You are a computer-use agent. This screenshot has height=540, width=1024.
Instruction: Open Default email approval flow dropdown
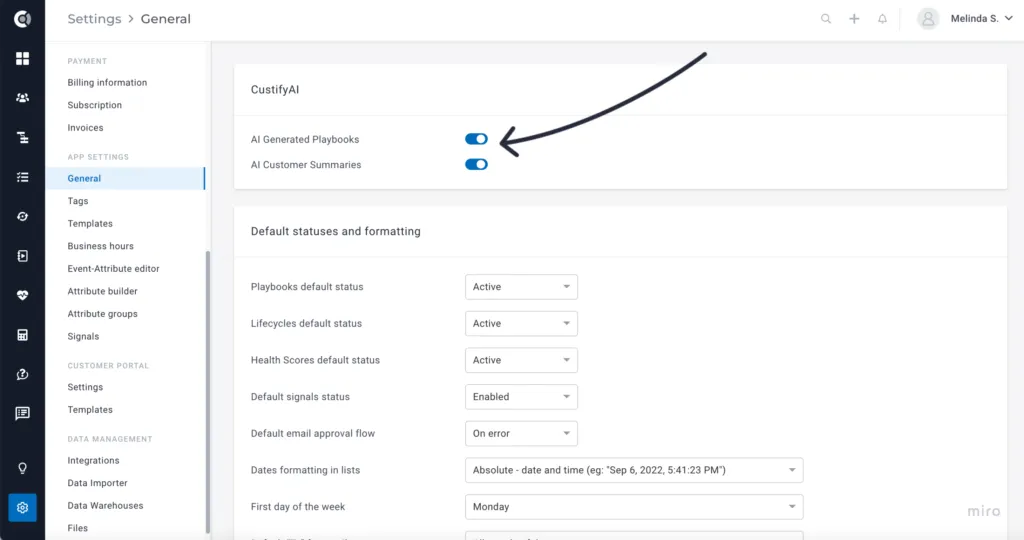coord(521,434)
